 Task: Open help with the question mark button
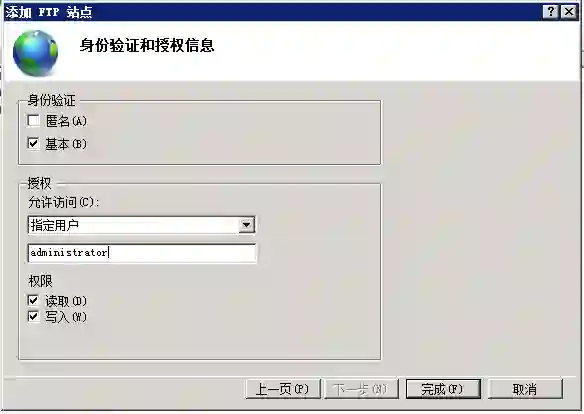point(552,12)
